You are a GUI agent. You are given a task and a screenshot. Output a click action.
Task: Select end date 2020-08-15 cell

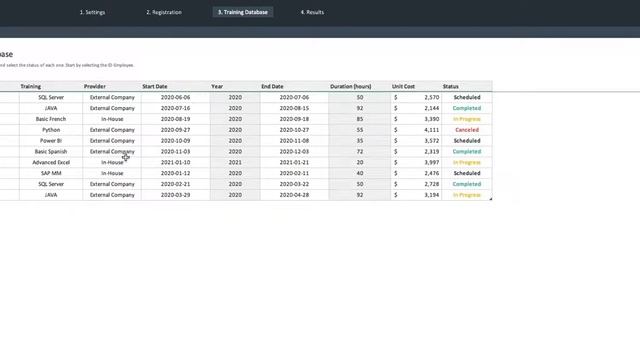point(294,108)
